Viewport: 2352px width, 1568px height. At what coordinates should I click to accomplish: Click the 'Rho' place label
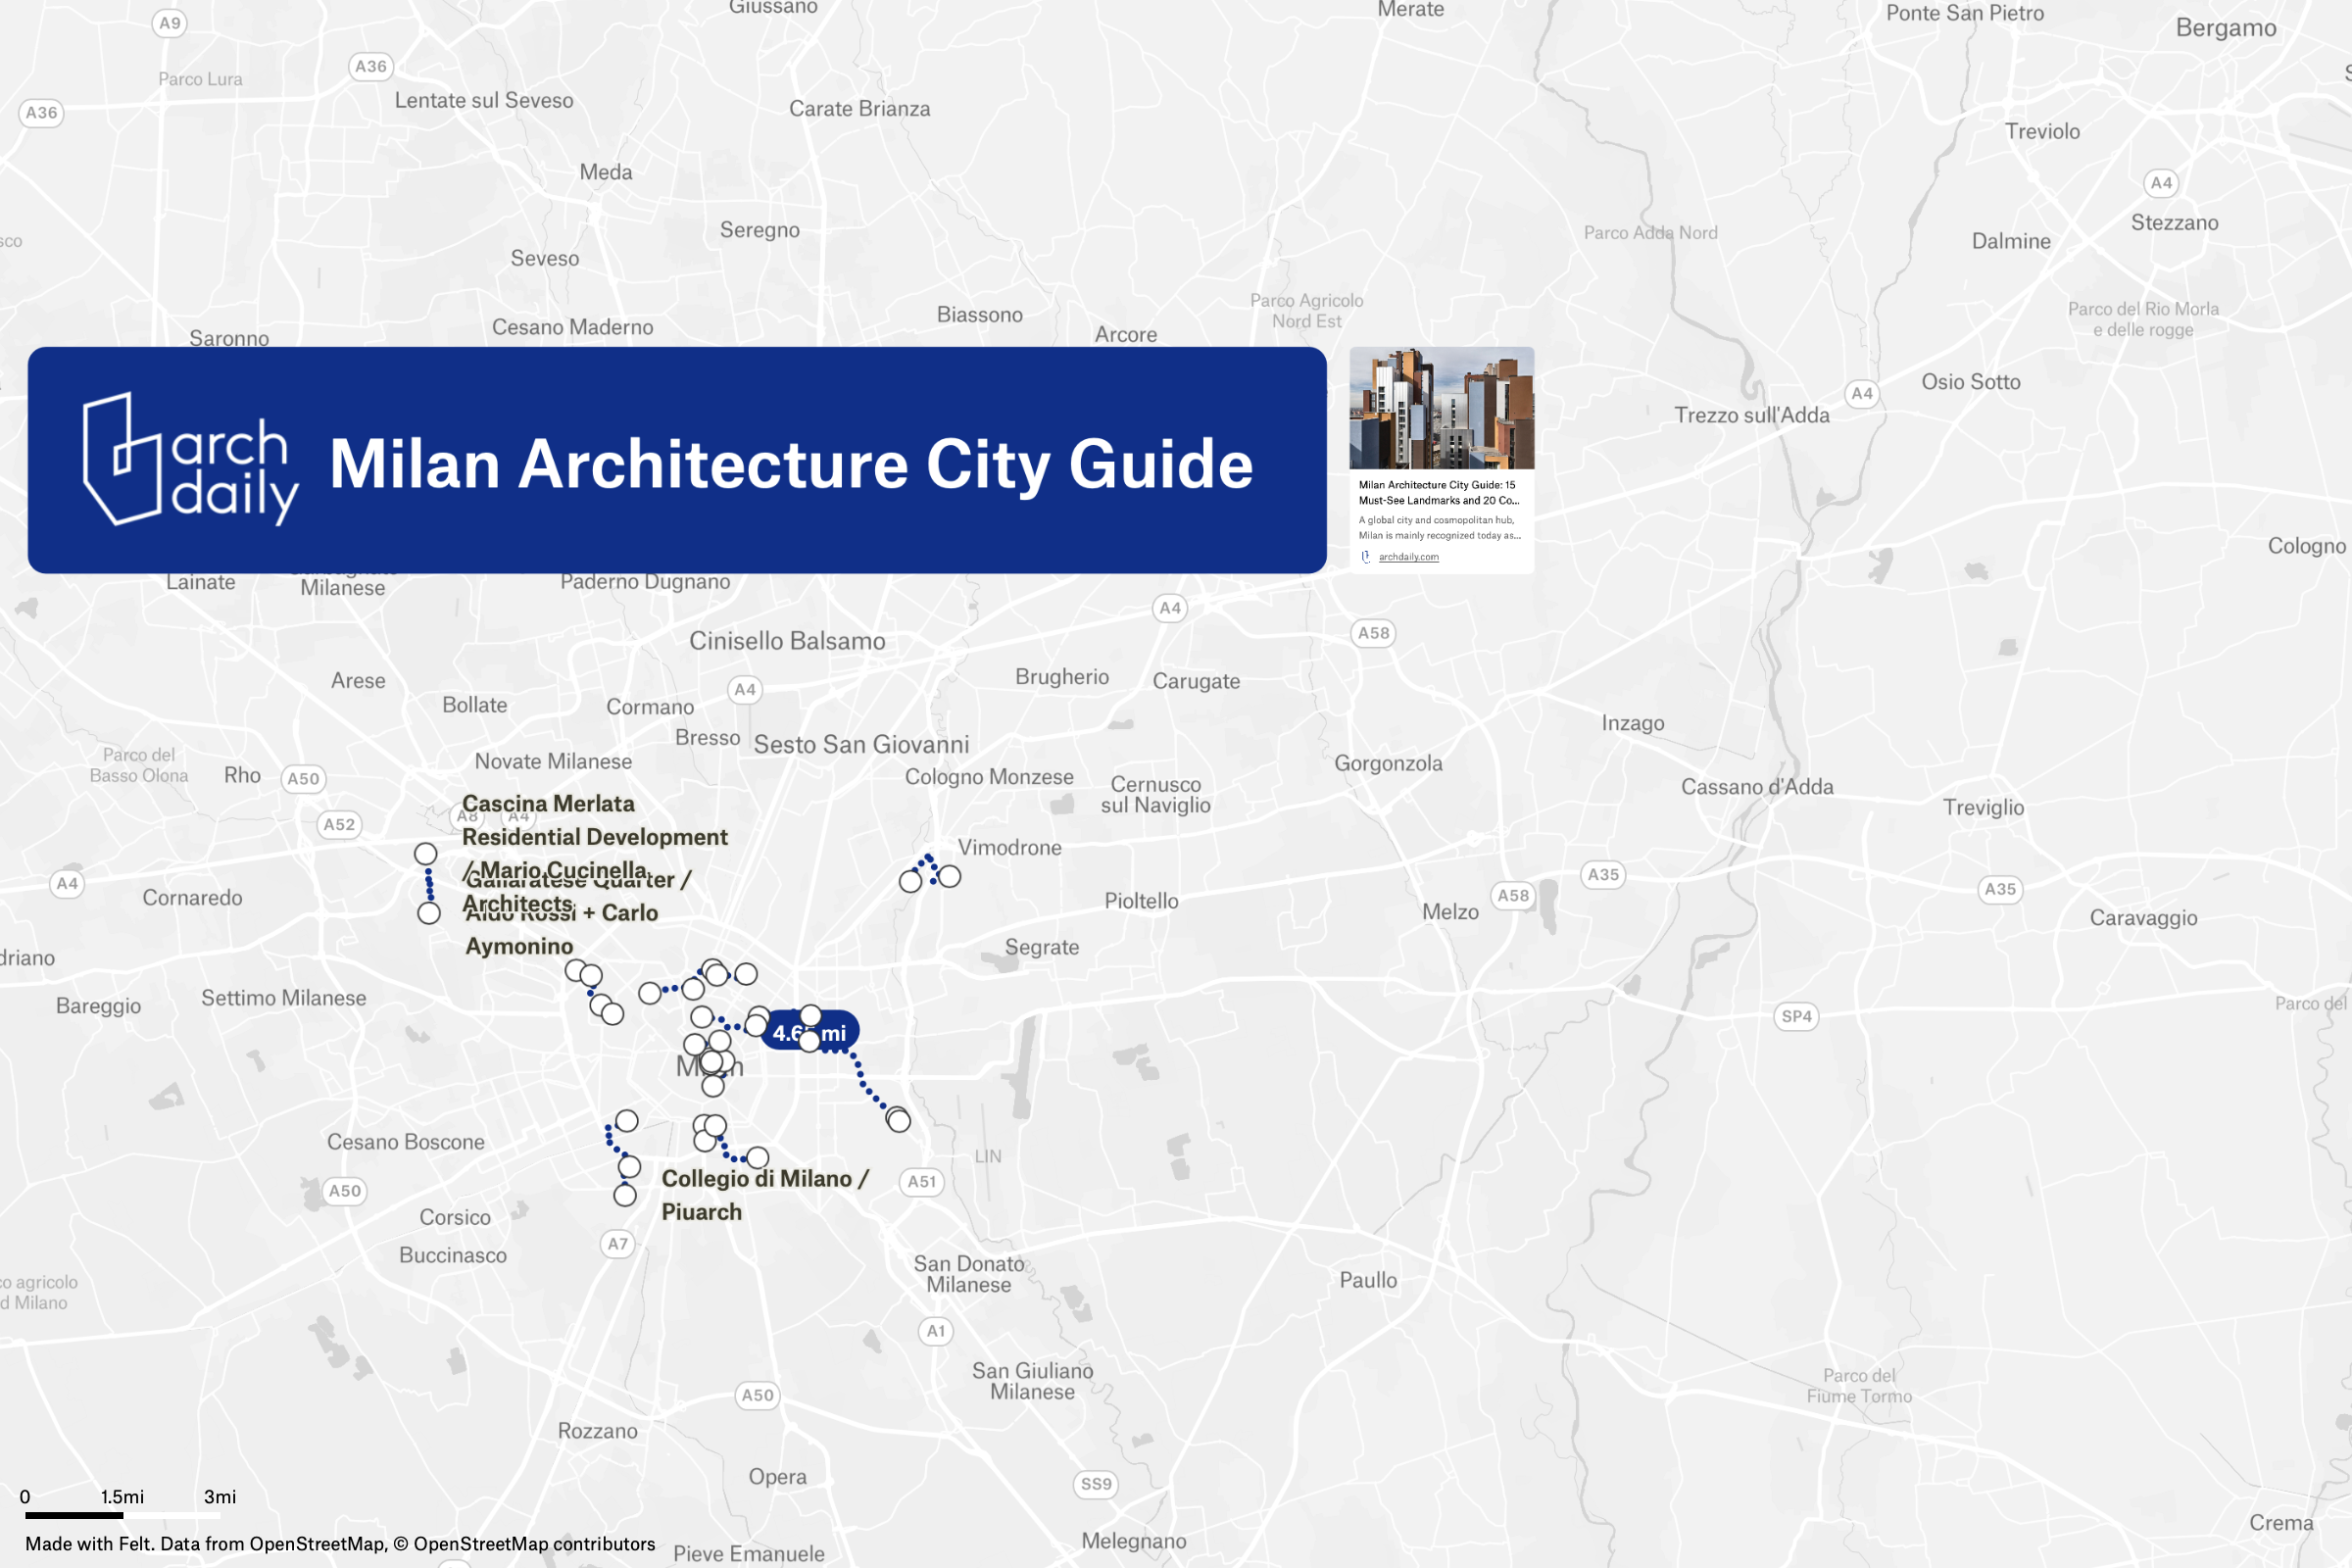[x=242, y=775]
